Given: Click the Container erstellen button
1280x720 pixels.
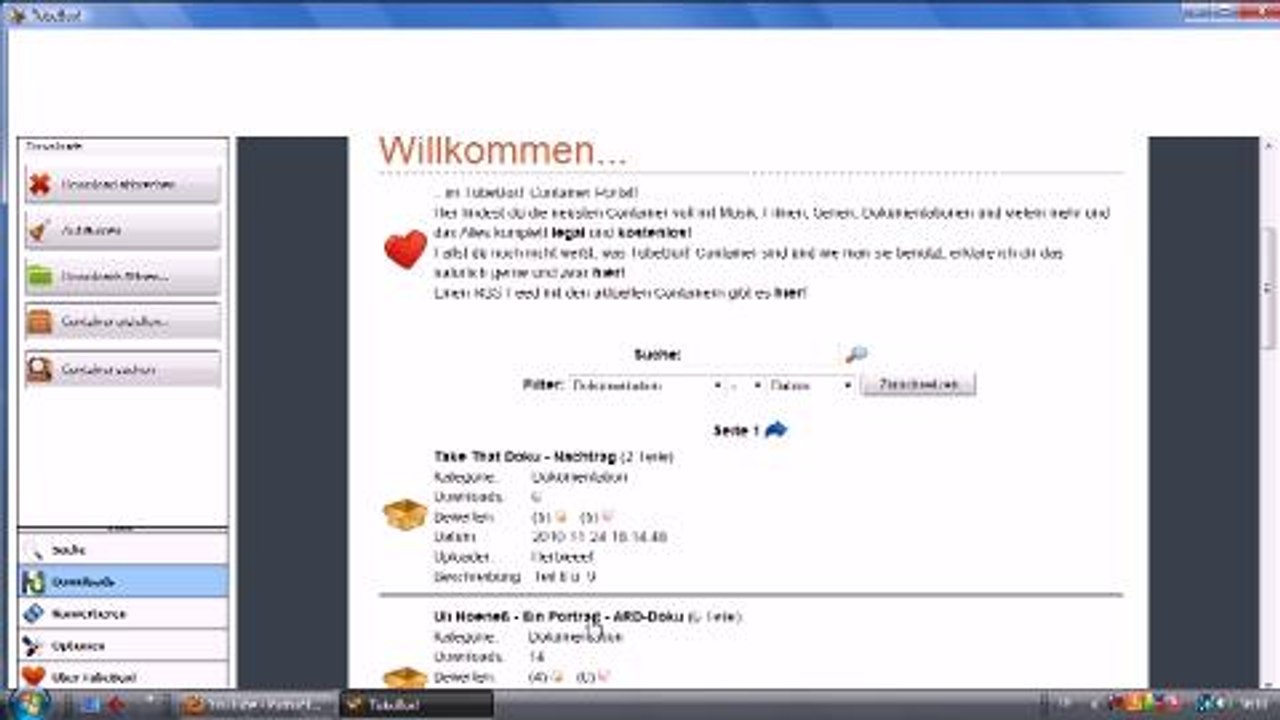Looking at the screenshot, I should (122, 322).
